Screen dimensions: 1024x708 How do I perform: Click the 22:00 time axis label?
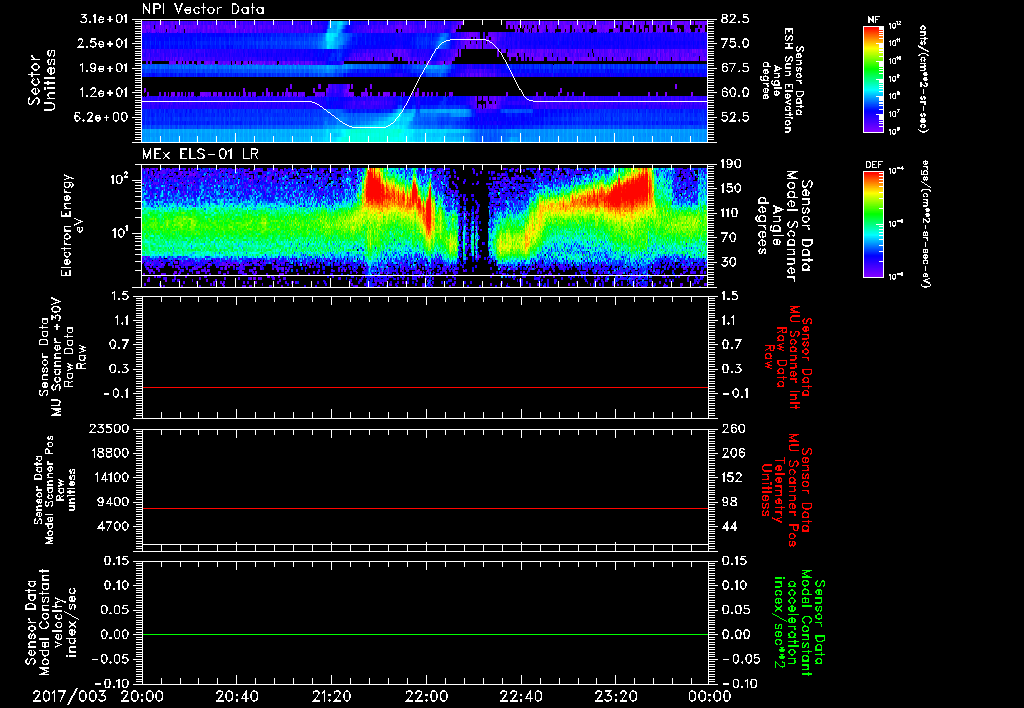click(426, 696)
